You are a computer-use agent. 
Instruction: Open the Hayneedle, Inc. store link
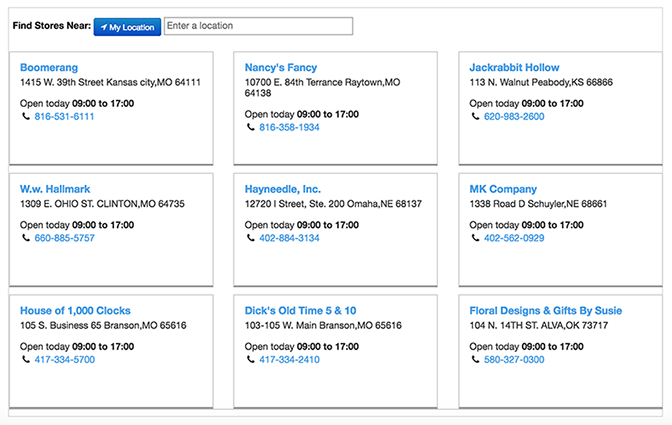pos(282,189)
